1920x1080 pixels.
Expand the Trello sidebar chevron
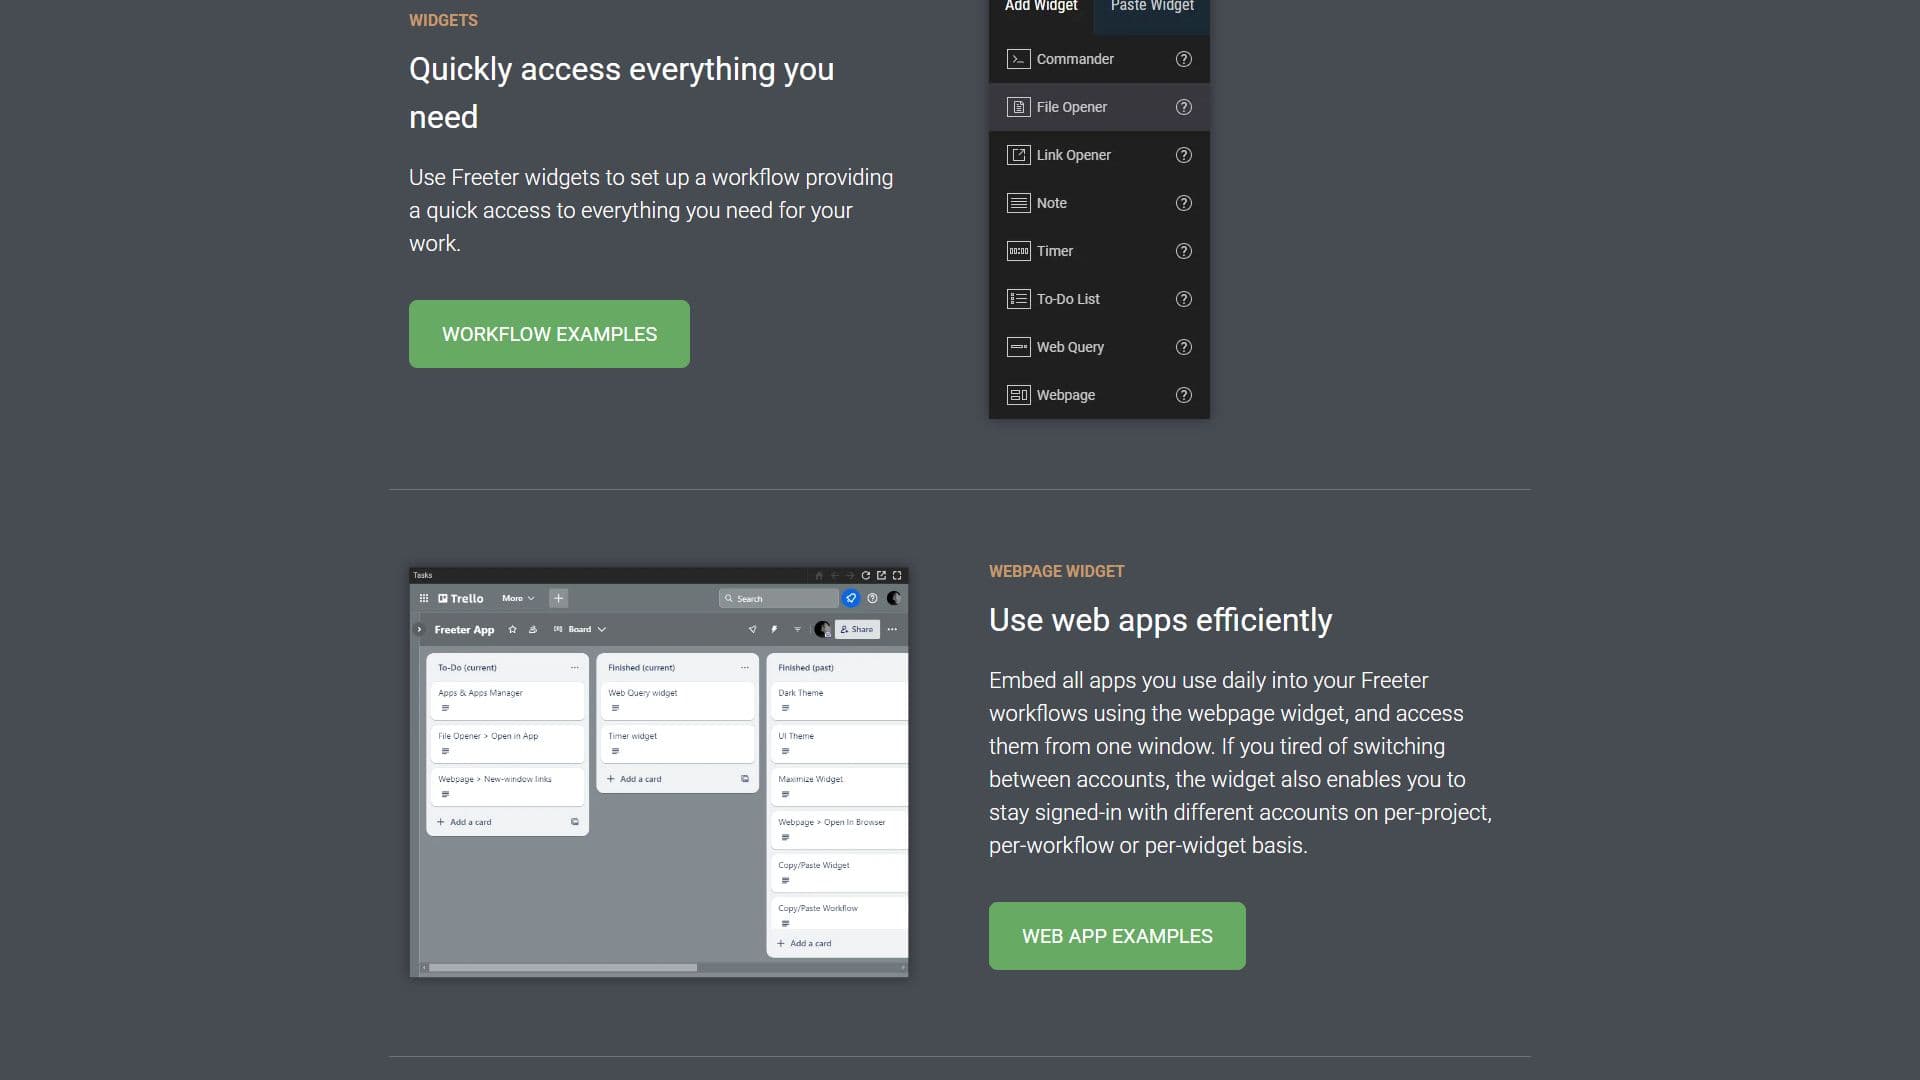click(419, 629)
